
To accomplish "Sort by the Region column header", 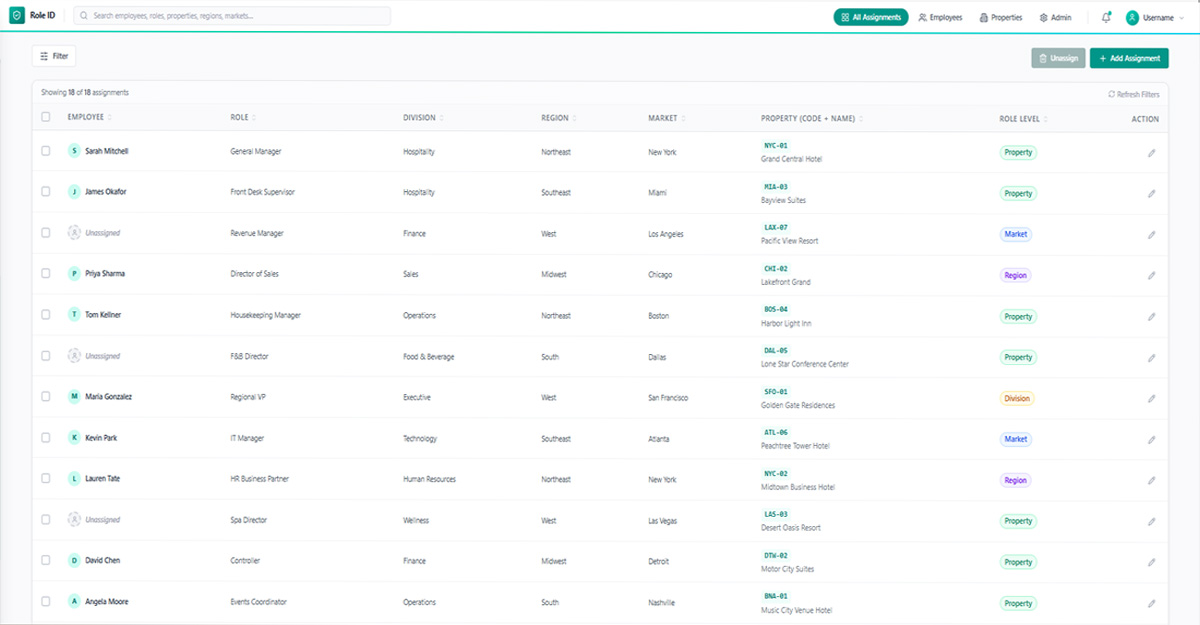I will point(559,118).
